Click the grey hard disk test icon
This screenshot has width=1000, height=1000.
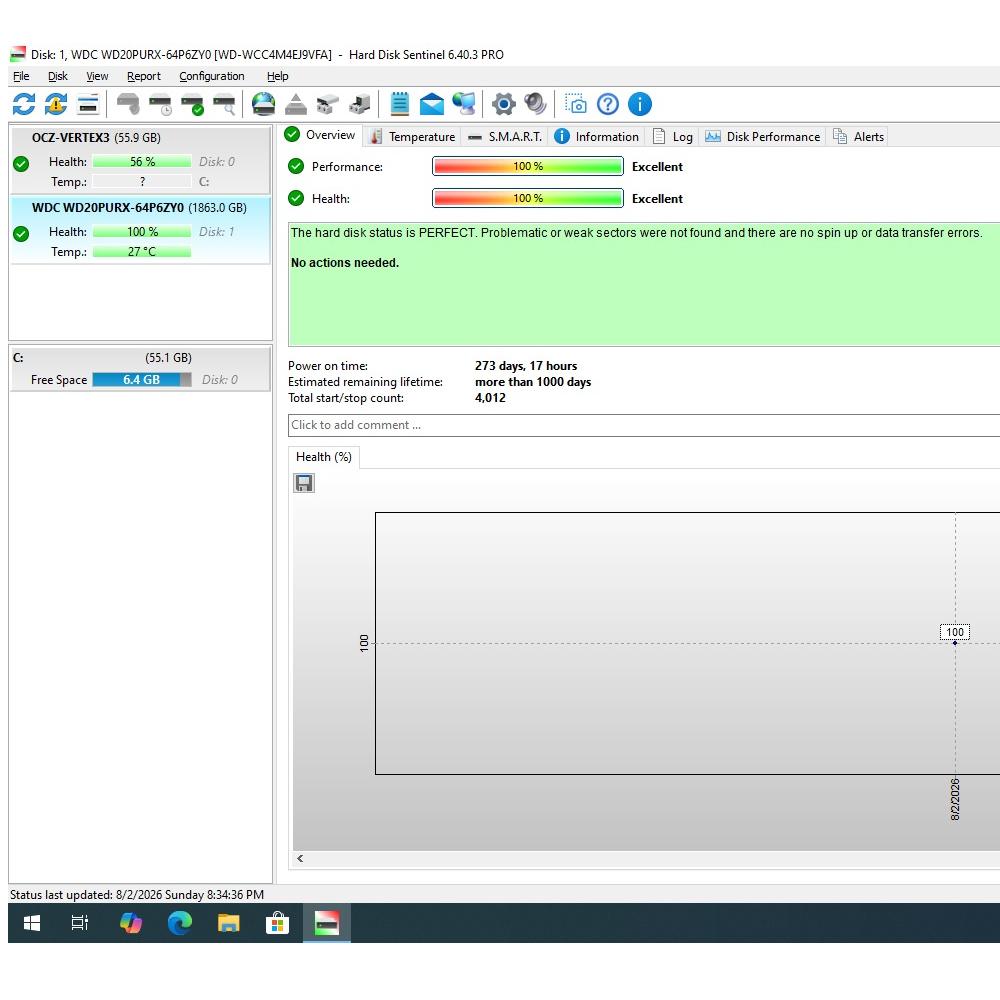pos(128,104)
